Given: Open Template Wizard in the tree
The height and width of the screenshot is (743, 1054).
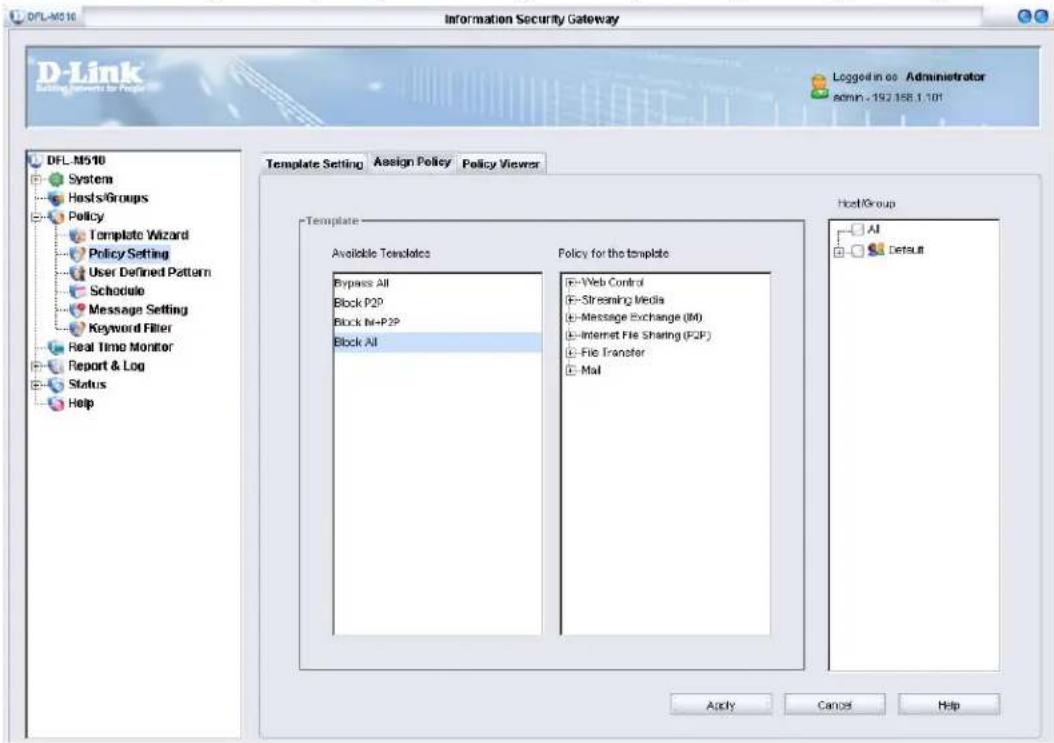Looking at the screenshot, I should pos(138,235).
